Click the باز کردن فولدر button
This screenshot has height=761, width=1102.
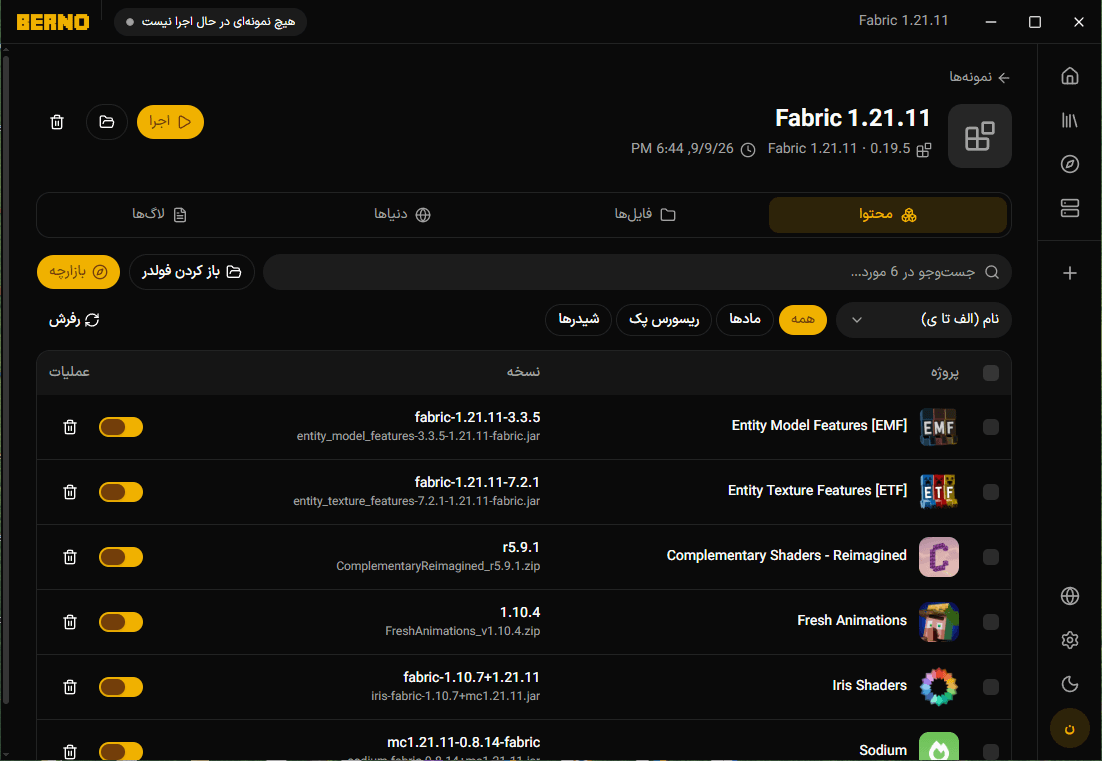pos(192,272)
